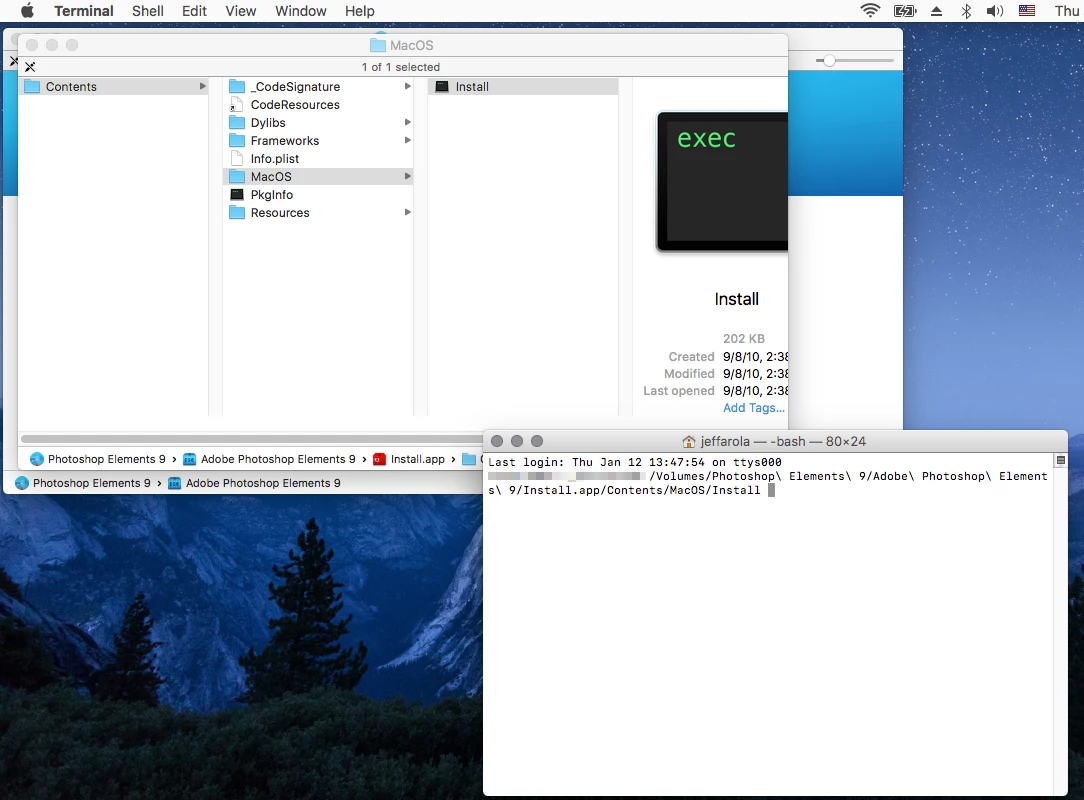Click the Finder horizontal scrollbar

(x=252, y=438)
